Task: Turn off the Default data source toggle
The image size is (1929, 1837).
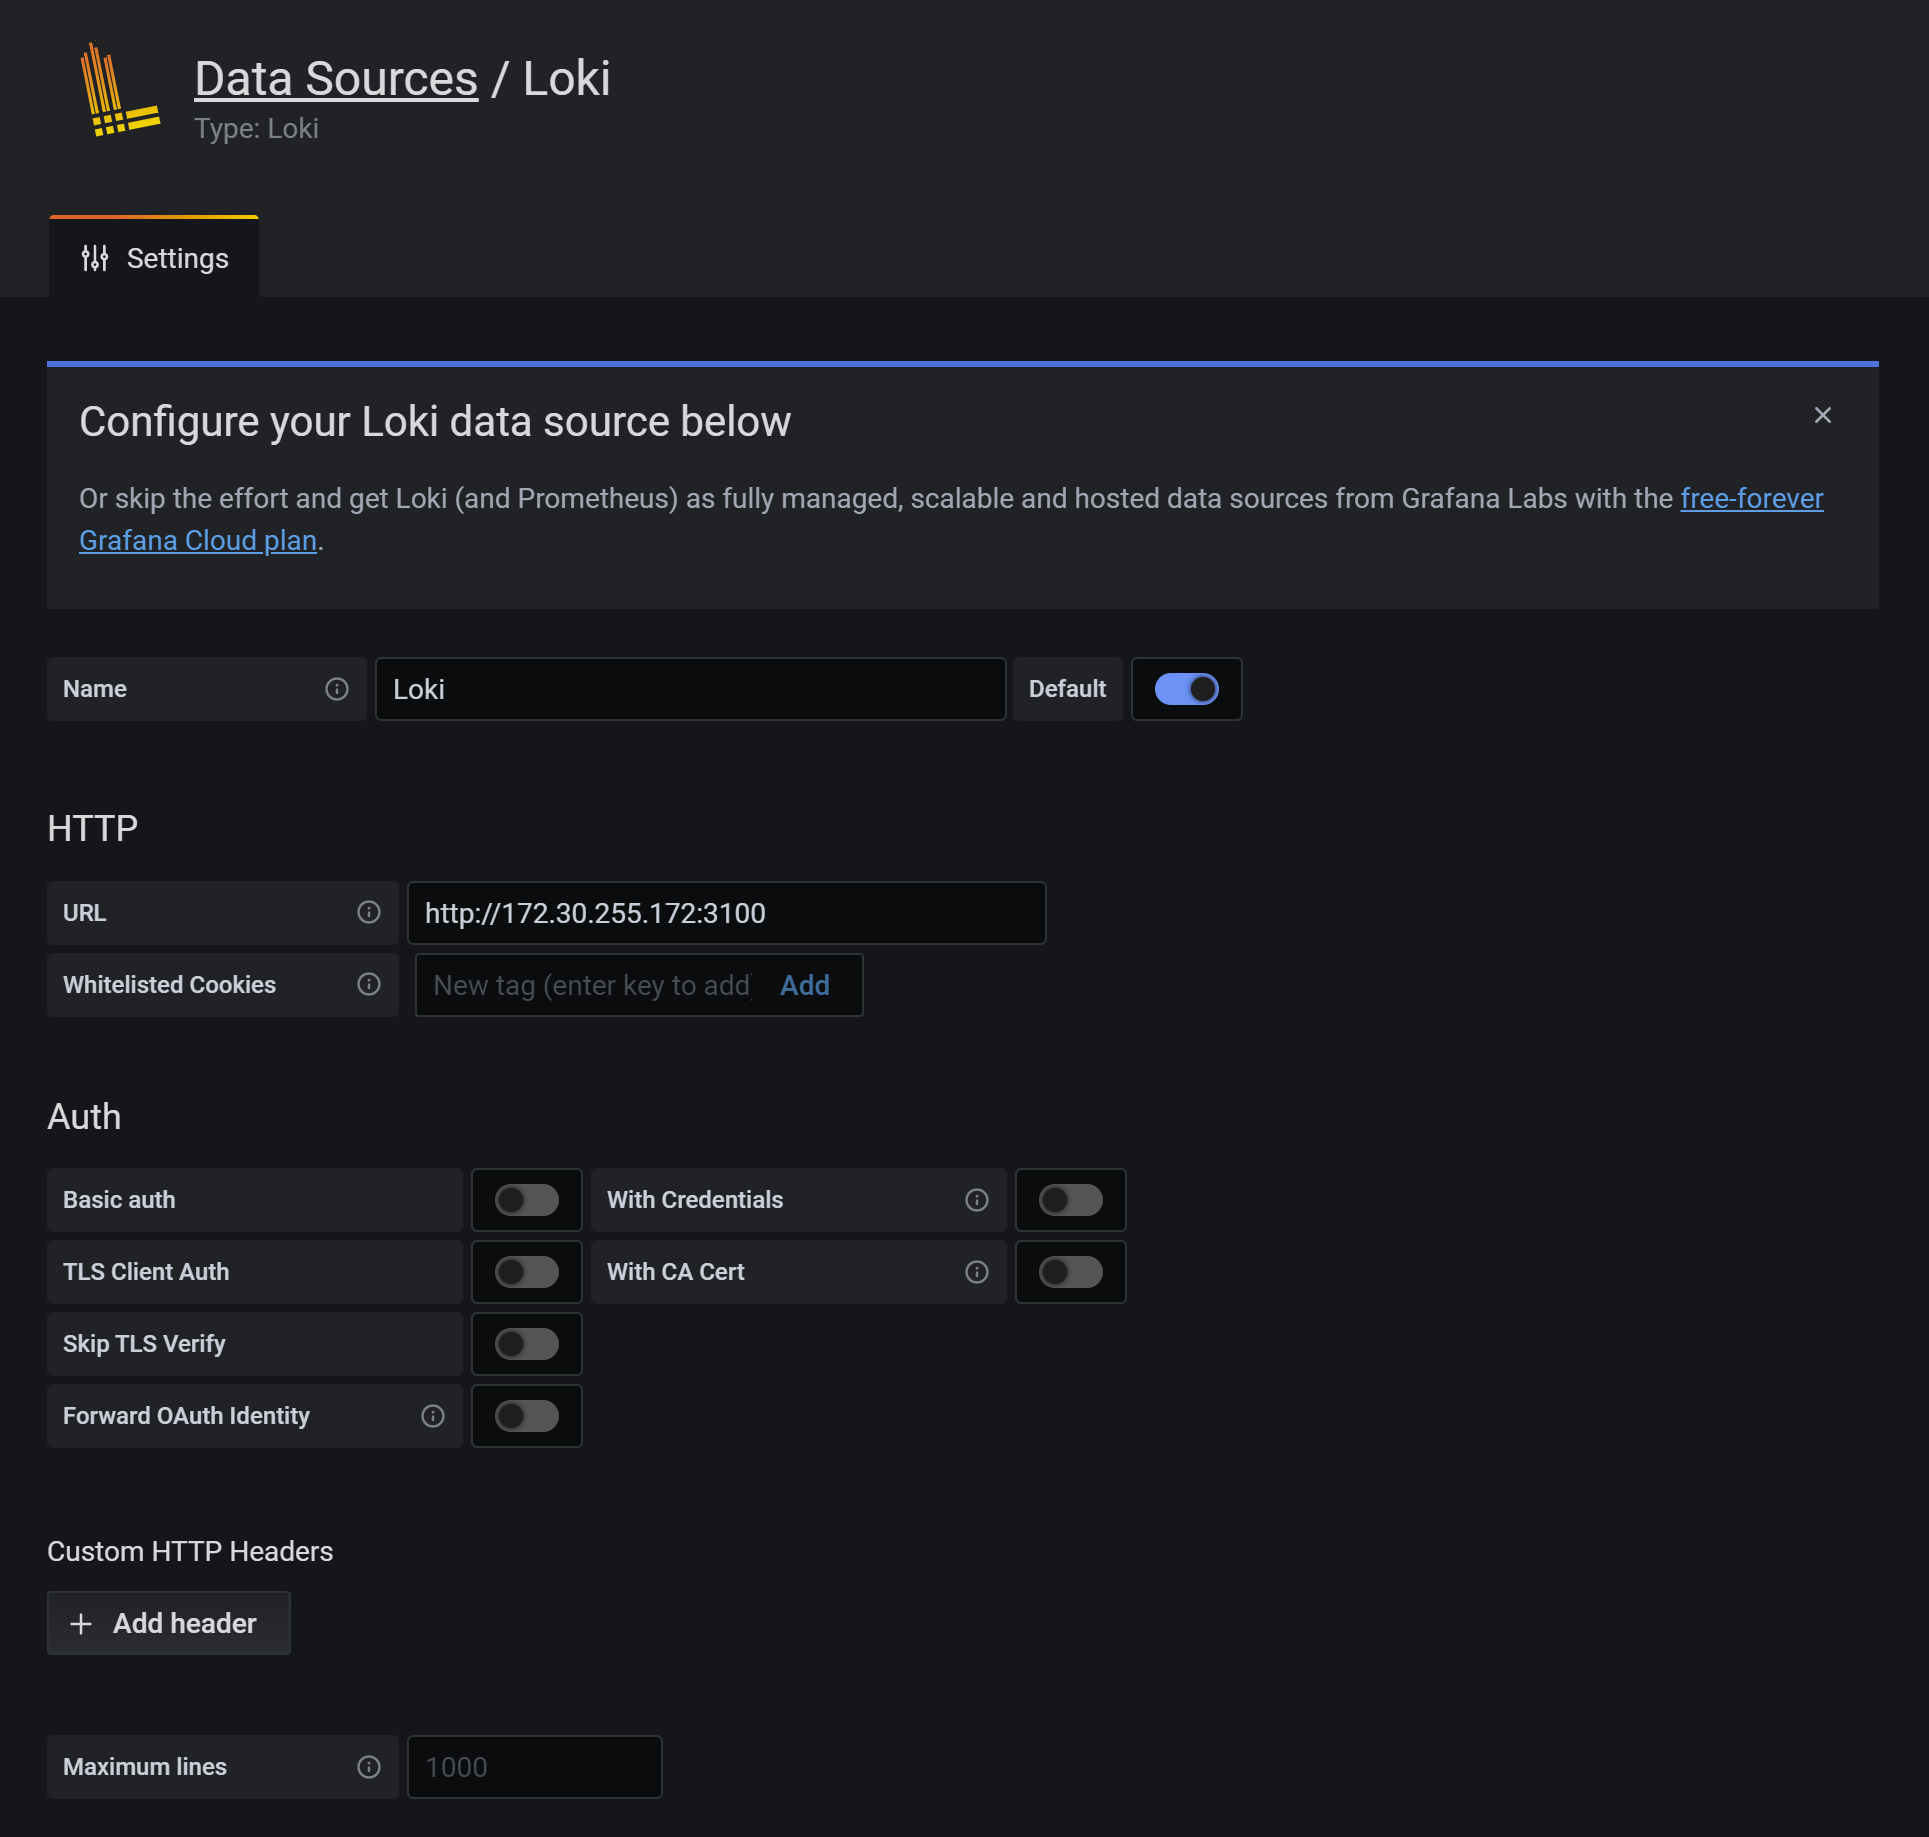Action: coord(1187,689)
